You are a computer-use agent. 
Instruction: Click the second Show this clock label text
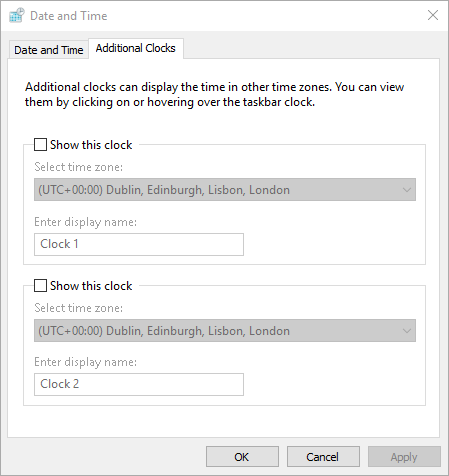(91, 286)
